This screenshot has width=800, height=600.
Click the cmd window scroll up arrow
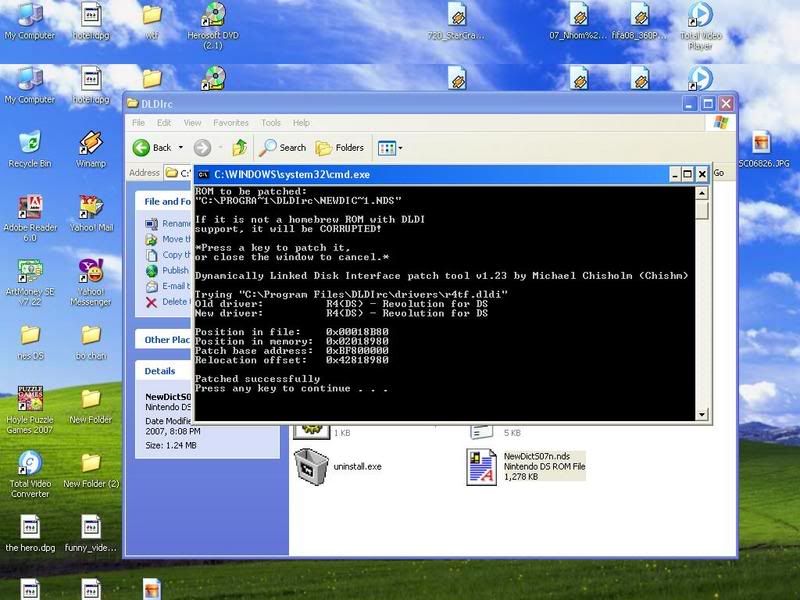point(702,193)
